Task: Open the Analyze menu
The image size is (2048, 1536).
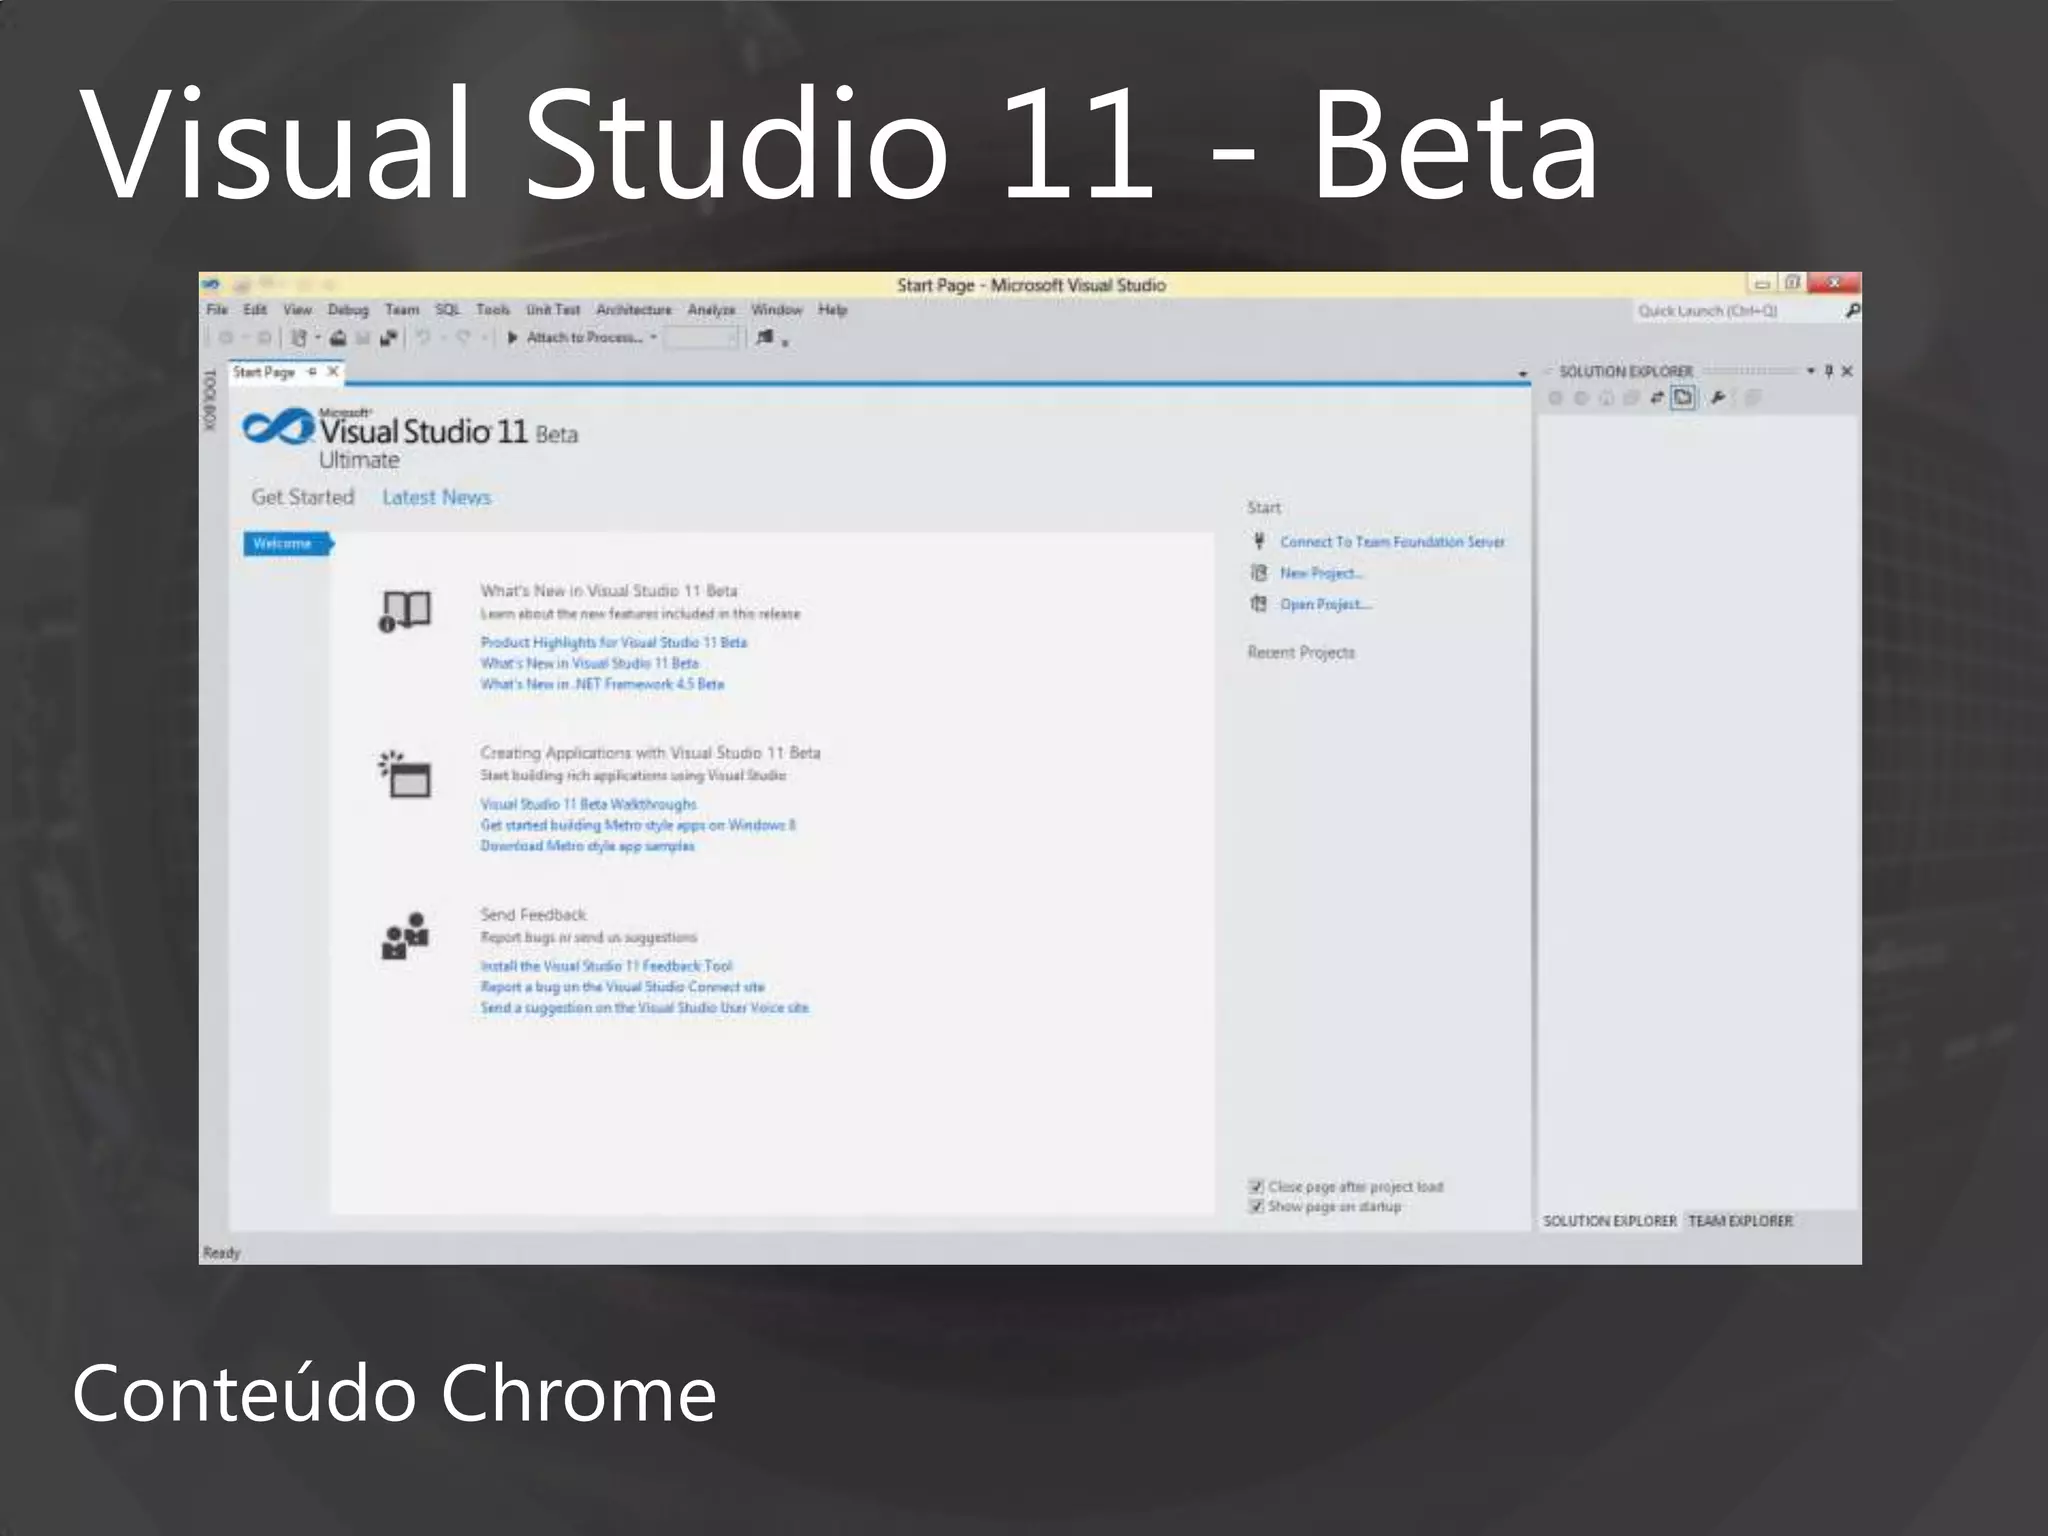Action: click(711, 310)
